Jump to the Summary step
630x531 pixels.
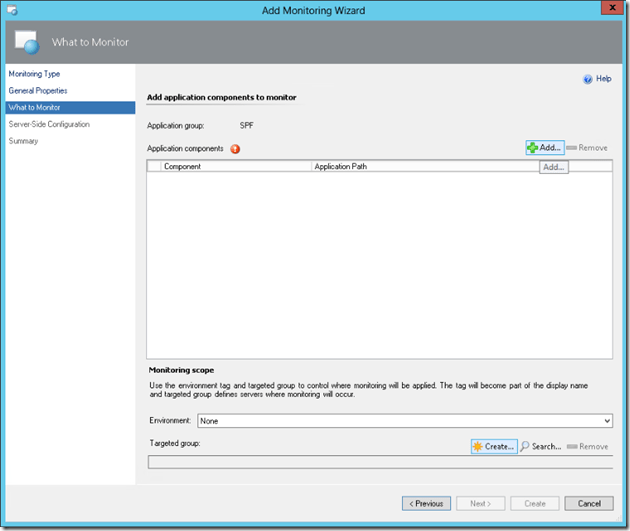pyautogui.click(x=24, y=141)
